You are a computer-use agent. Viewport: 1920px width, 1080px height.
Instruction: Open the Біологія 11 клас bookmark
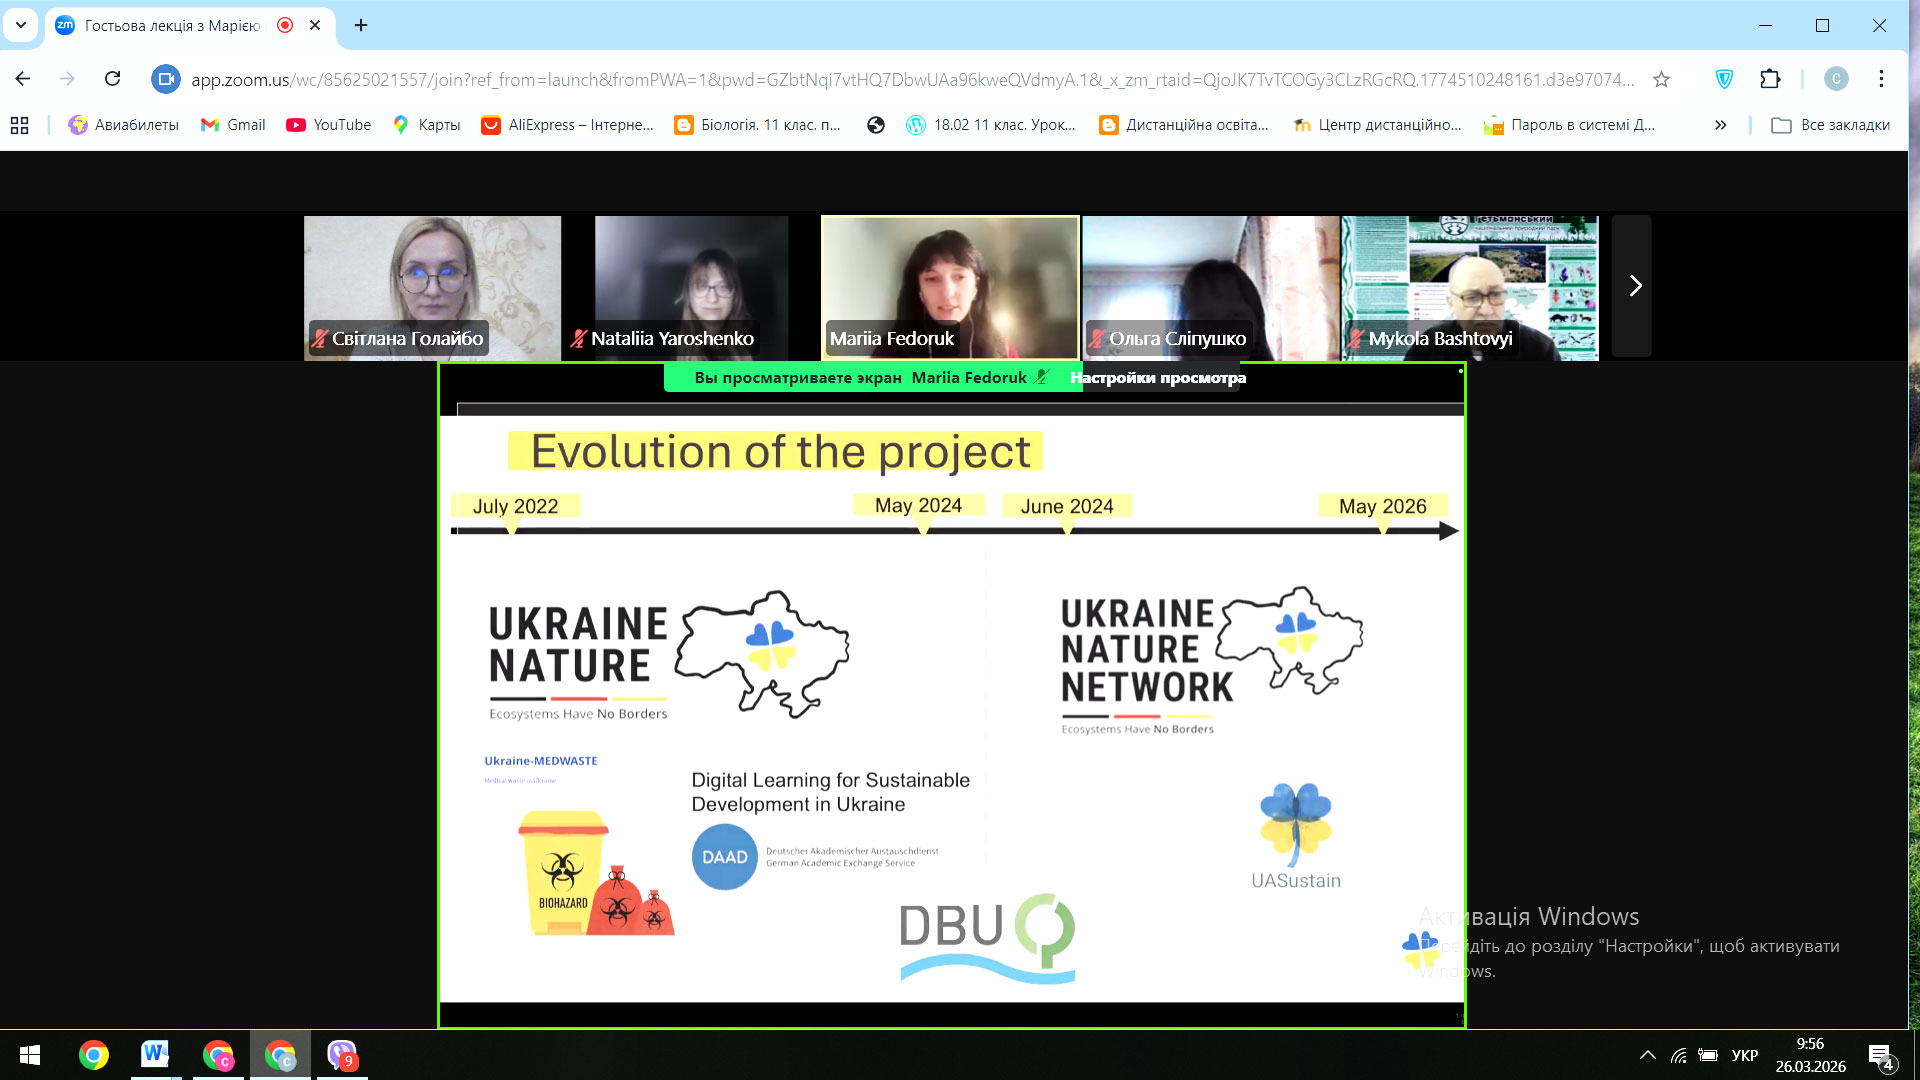[758, 125]
